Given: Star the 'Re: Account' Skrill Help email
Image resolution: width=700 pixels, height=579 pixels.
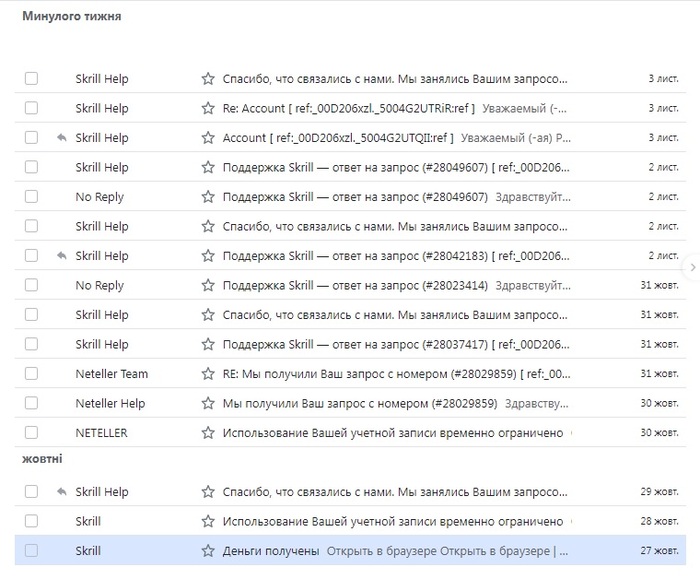Looking at the screenshot, I should [208, 108].
